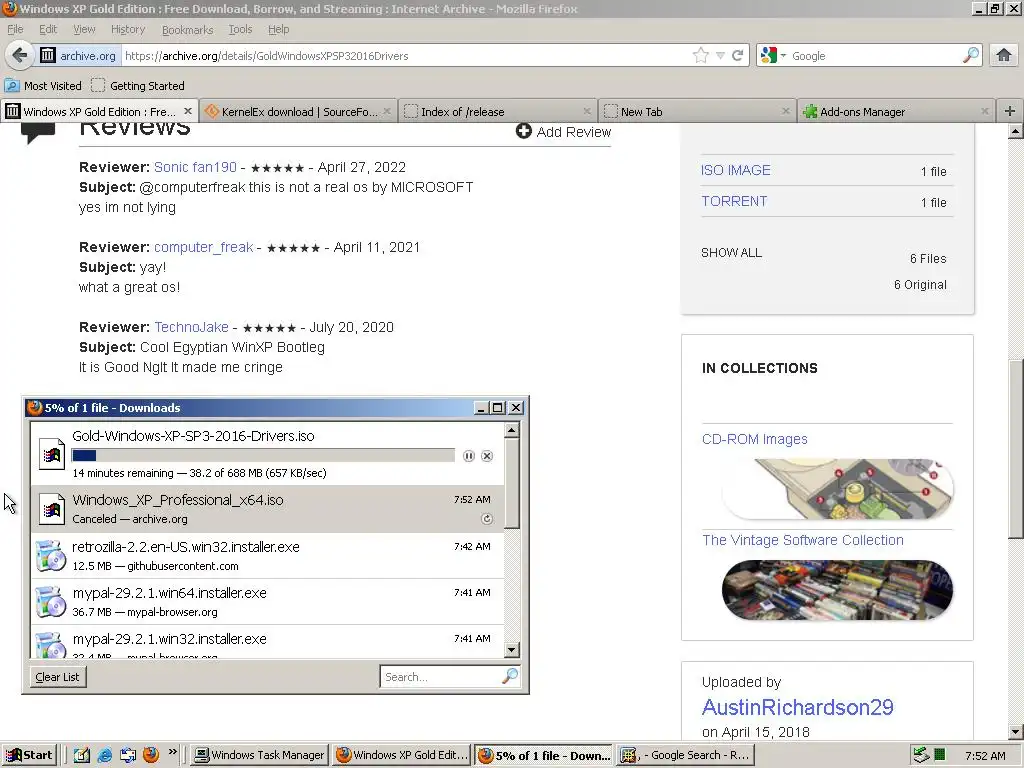The width and height of the screenshot is (1024, 768).
Task: Bookmark this page with the star icon
Action: (x=701, y=56)
